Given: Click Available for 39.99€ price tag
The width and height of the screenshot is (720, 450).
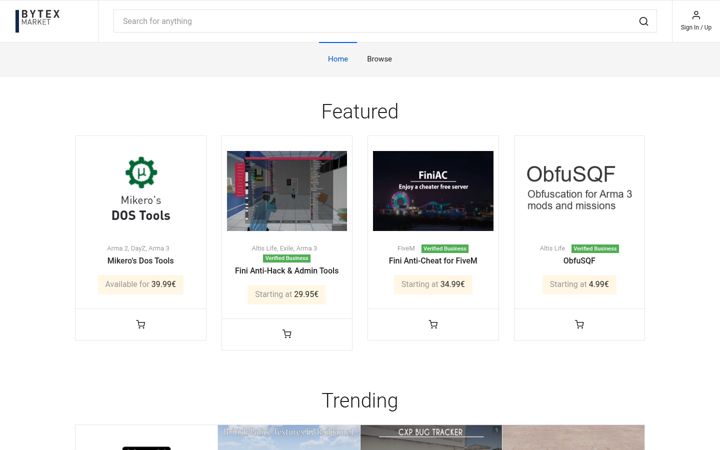Looking at the screenshot, I should 141,284.
